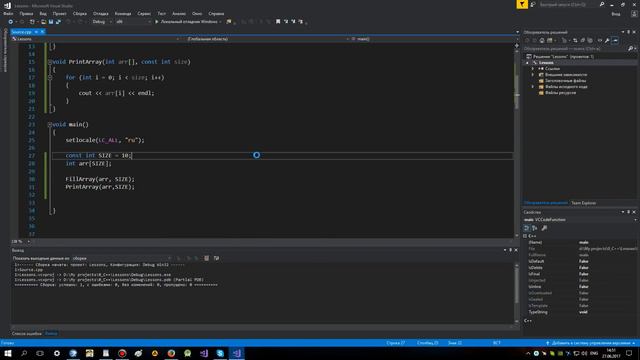Click the vertical scrollbar of code editor
Image resolution: width=640 pixels, height=360 pixels.
point(517,139)
